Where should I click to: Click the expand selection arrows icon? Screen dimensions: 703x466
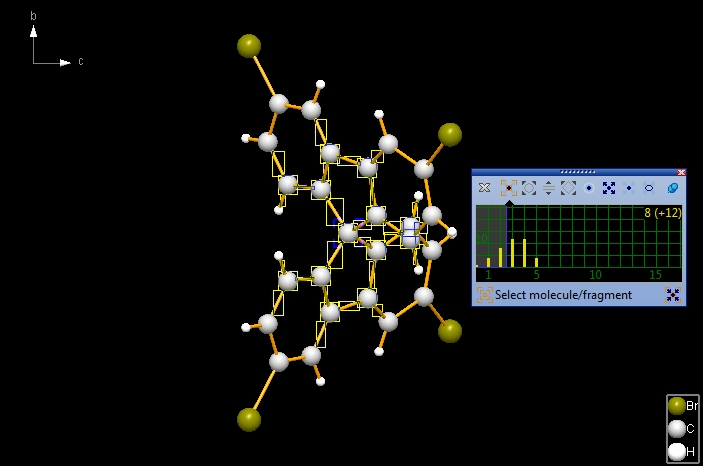(x=608, y=188)
